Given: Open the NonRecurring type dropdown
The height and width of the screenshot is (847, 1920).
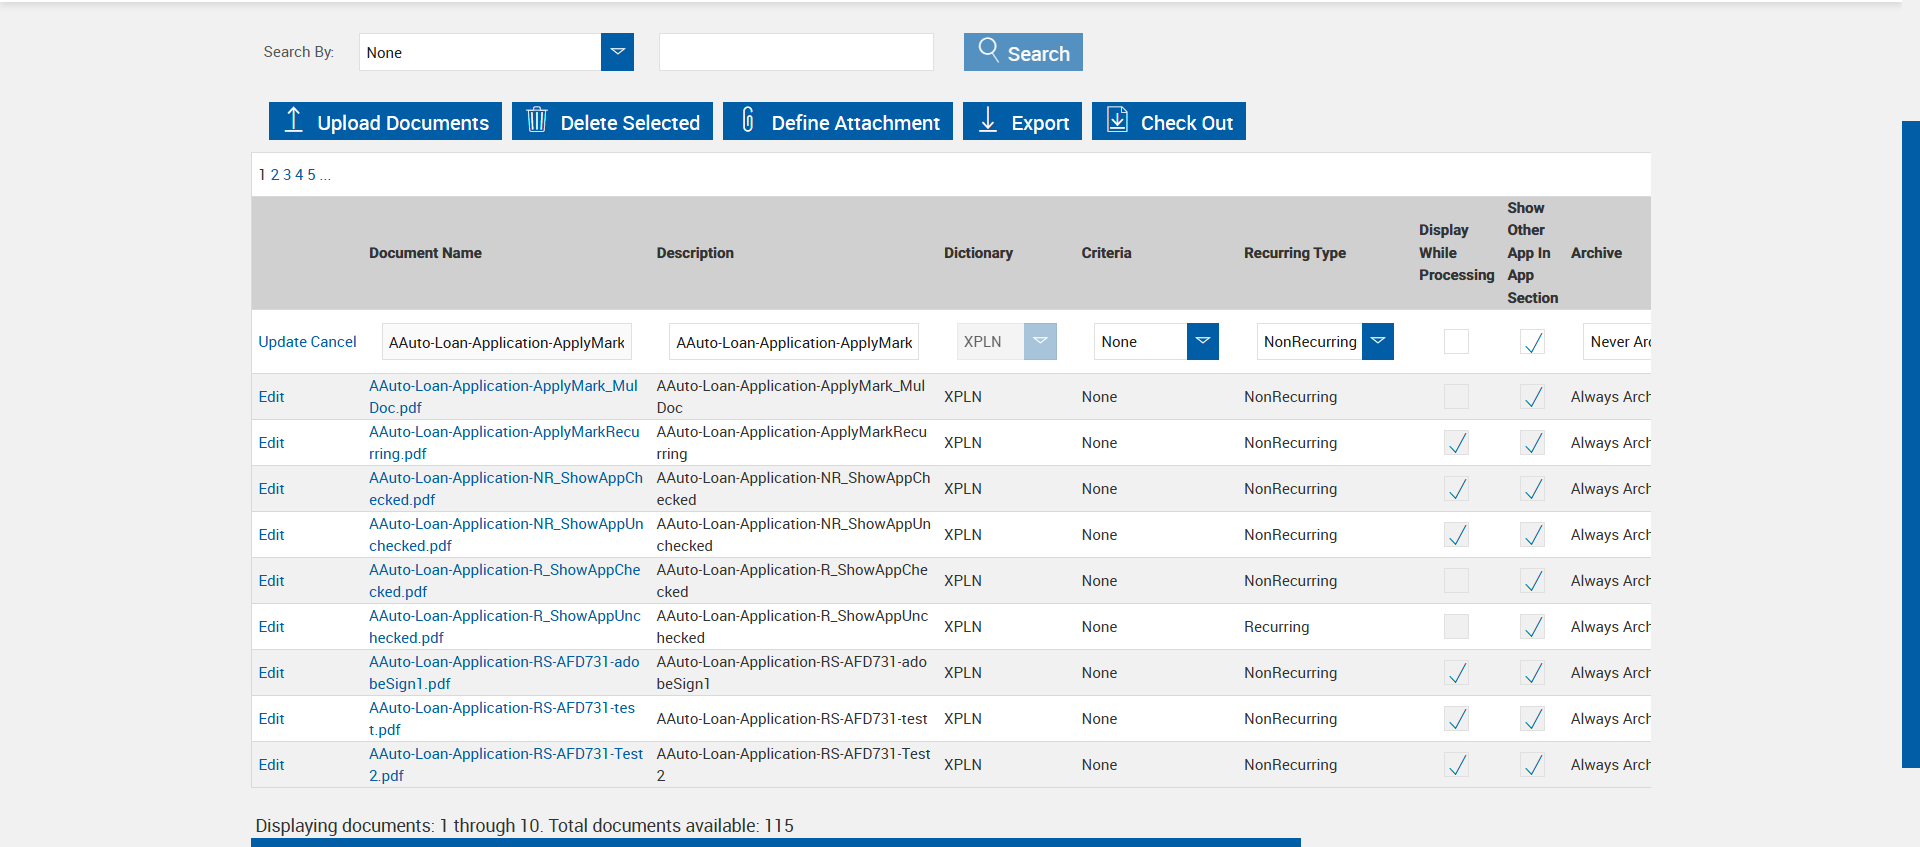Looking at the screenshot, I should pos(1378,341).
